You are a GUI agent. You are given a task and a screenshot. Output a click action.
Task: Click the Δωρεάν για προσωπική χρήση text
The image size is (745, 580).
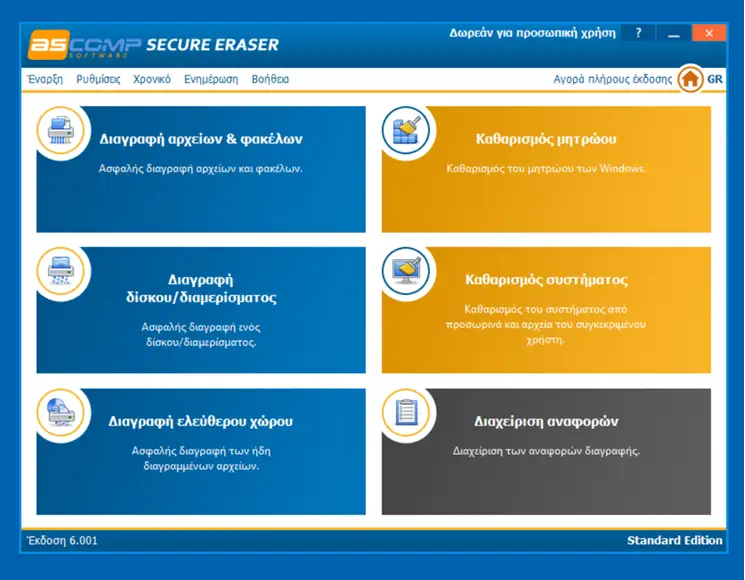point(532,33)
